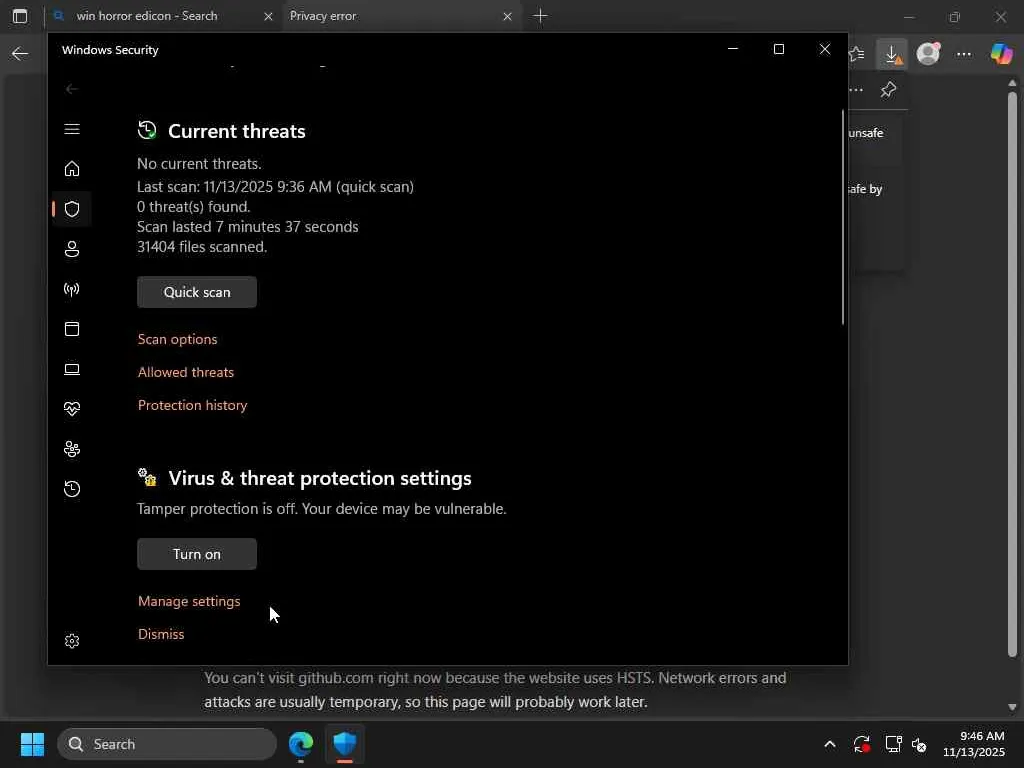Turn on Tamper protection button
This screenshot has width=1024, height=768.
[x=197, y=554]
